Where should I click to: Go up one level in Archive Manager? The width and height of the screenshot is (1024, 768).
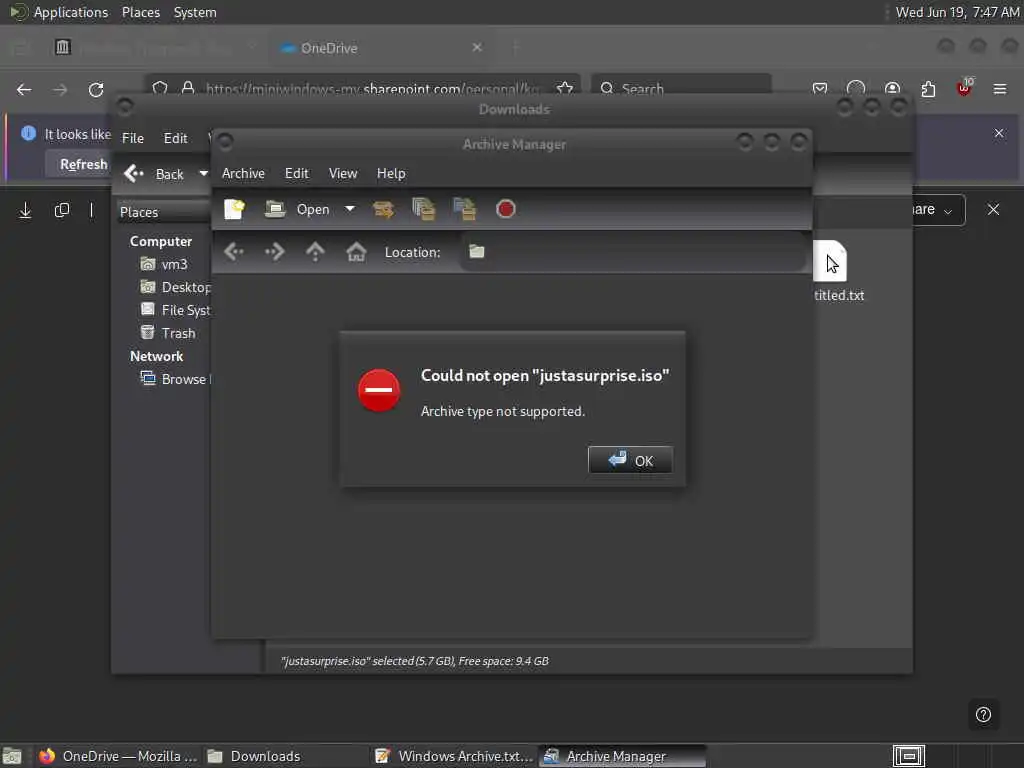(x=315, y=252)
